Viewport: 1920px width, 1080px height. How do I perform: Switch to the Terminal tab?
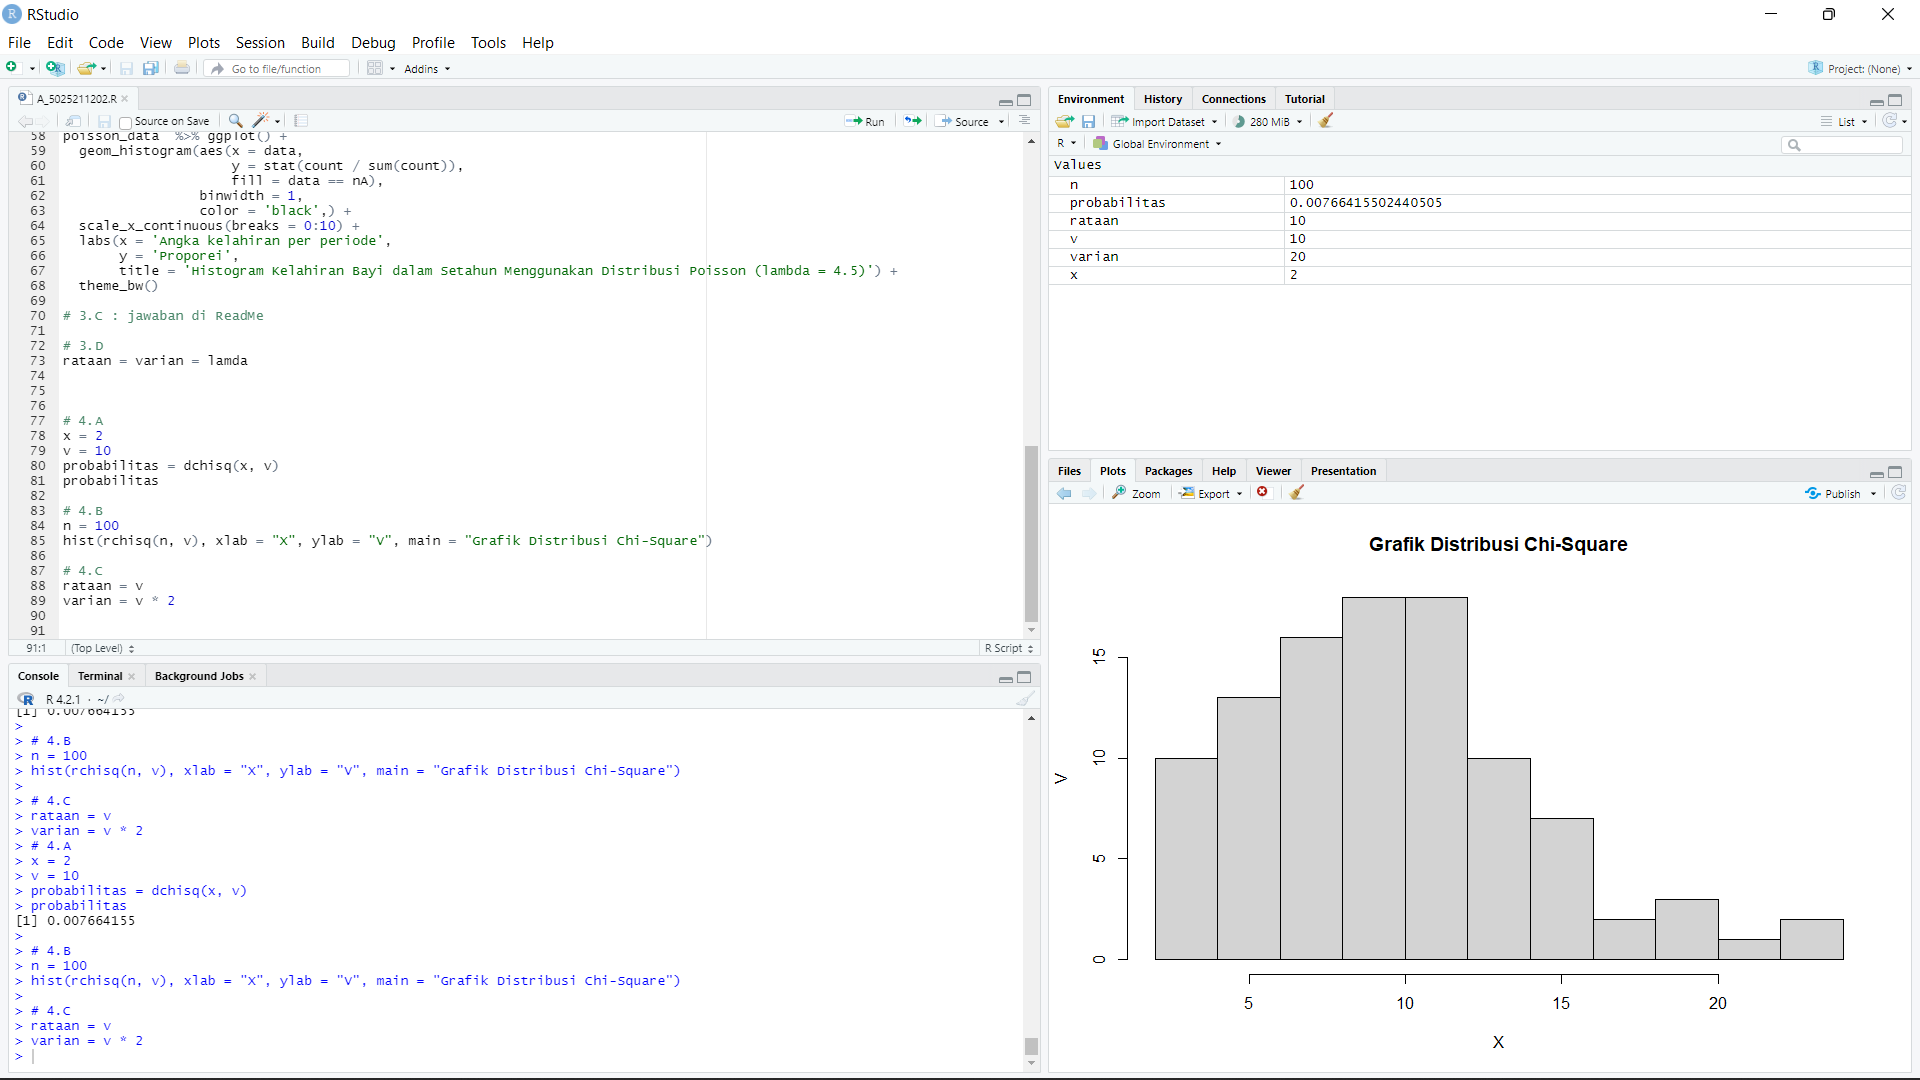98,676
